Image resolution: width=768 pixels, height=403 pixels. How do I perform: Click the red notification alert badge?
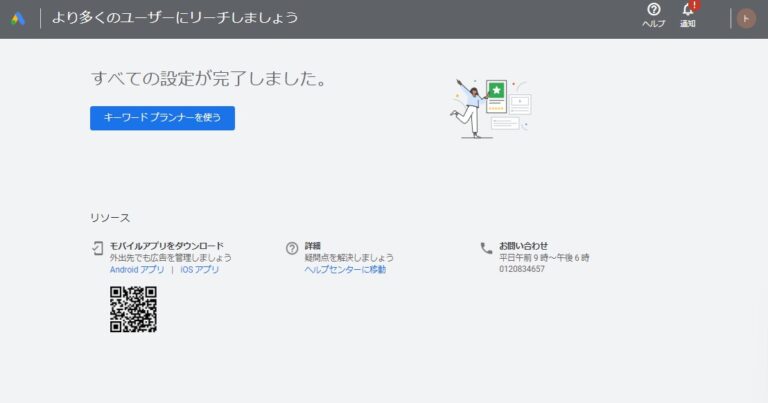[695, 5]
